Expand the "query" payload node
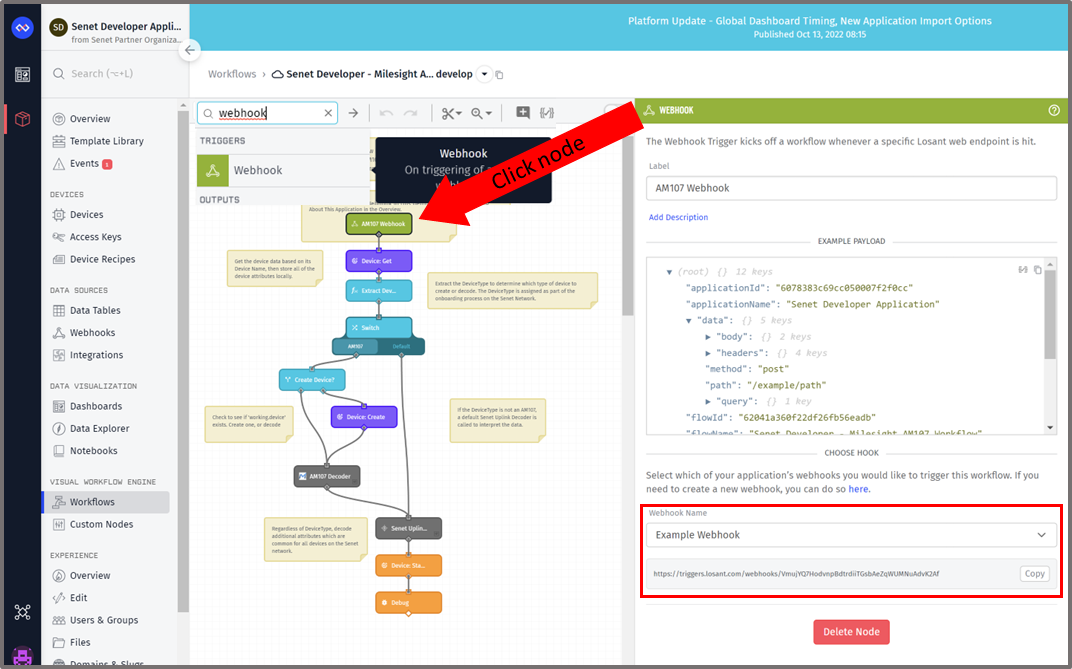Image resolution: width=1072 pixels, height=669 pixels. [708, 402]
